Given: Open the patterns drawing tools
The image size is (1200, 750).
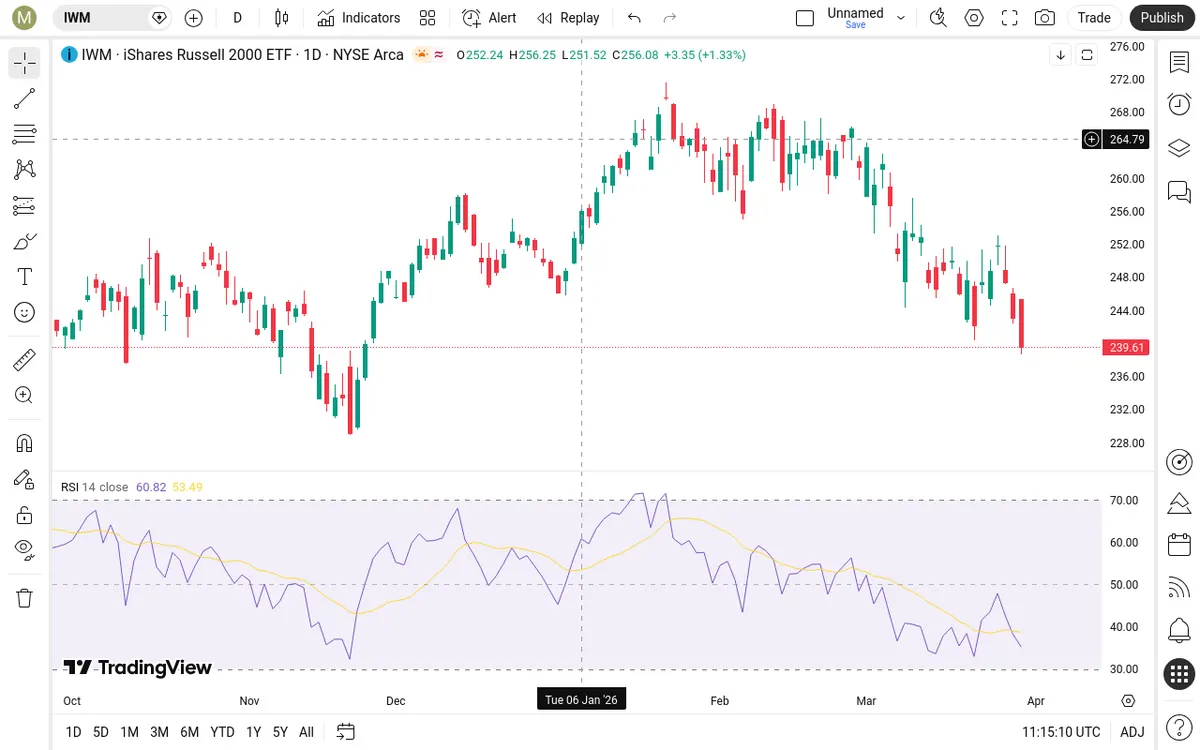Looking at the screenshot, I should point(25,169).
